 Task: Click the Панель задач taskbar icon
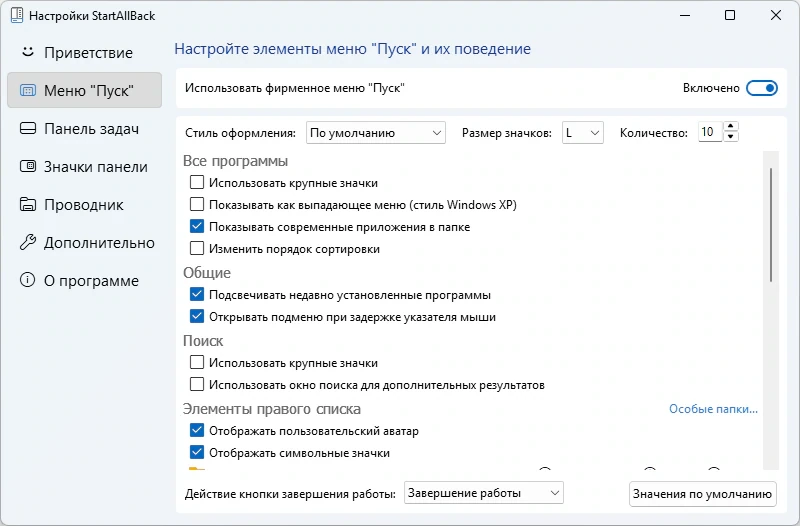[28, 128]
